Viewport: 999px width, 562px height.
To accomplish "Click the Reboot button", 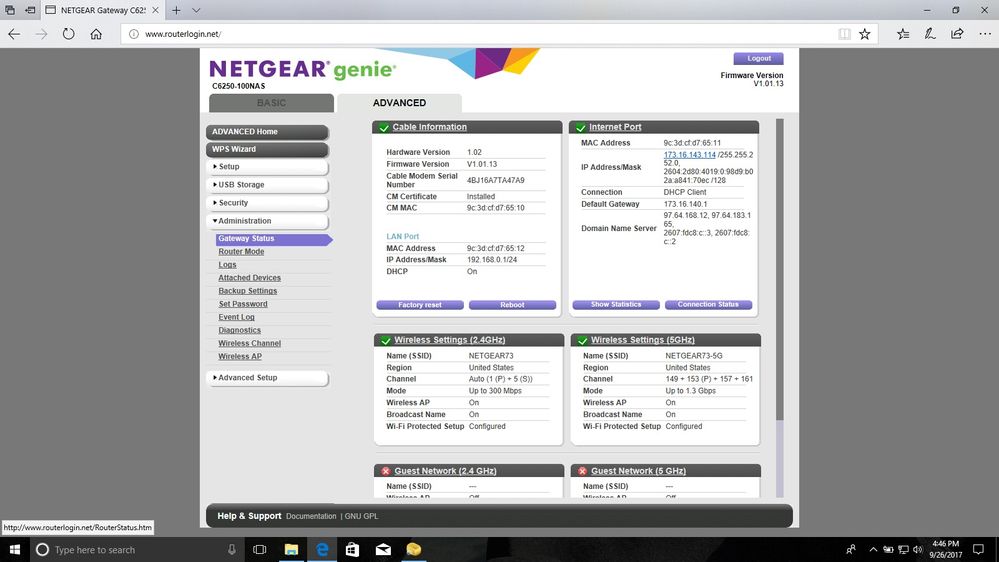I will pyautogui.click(x=512, y=305).
